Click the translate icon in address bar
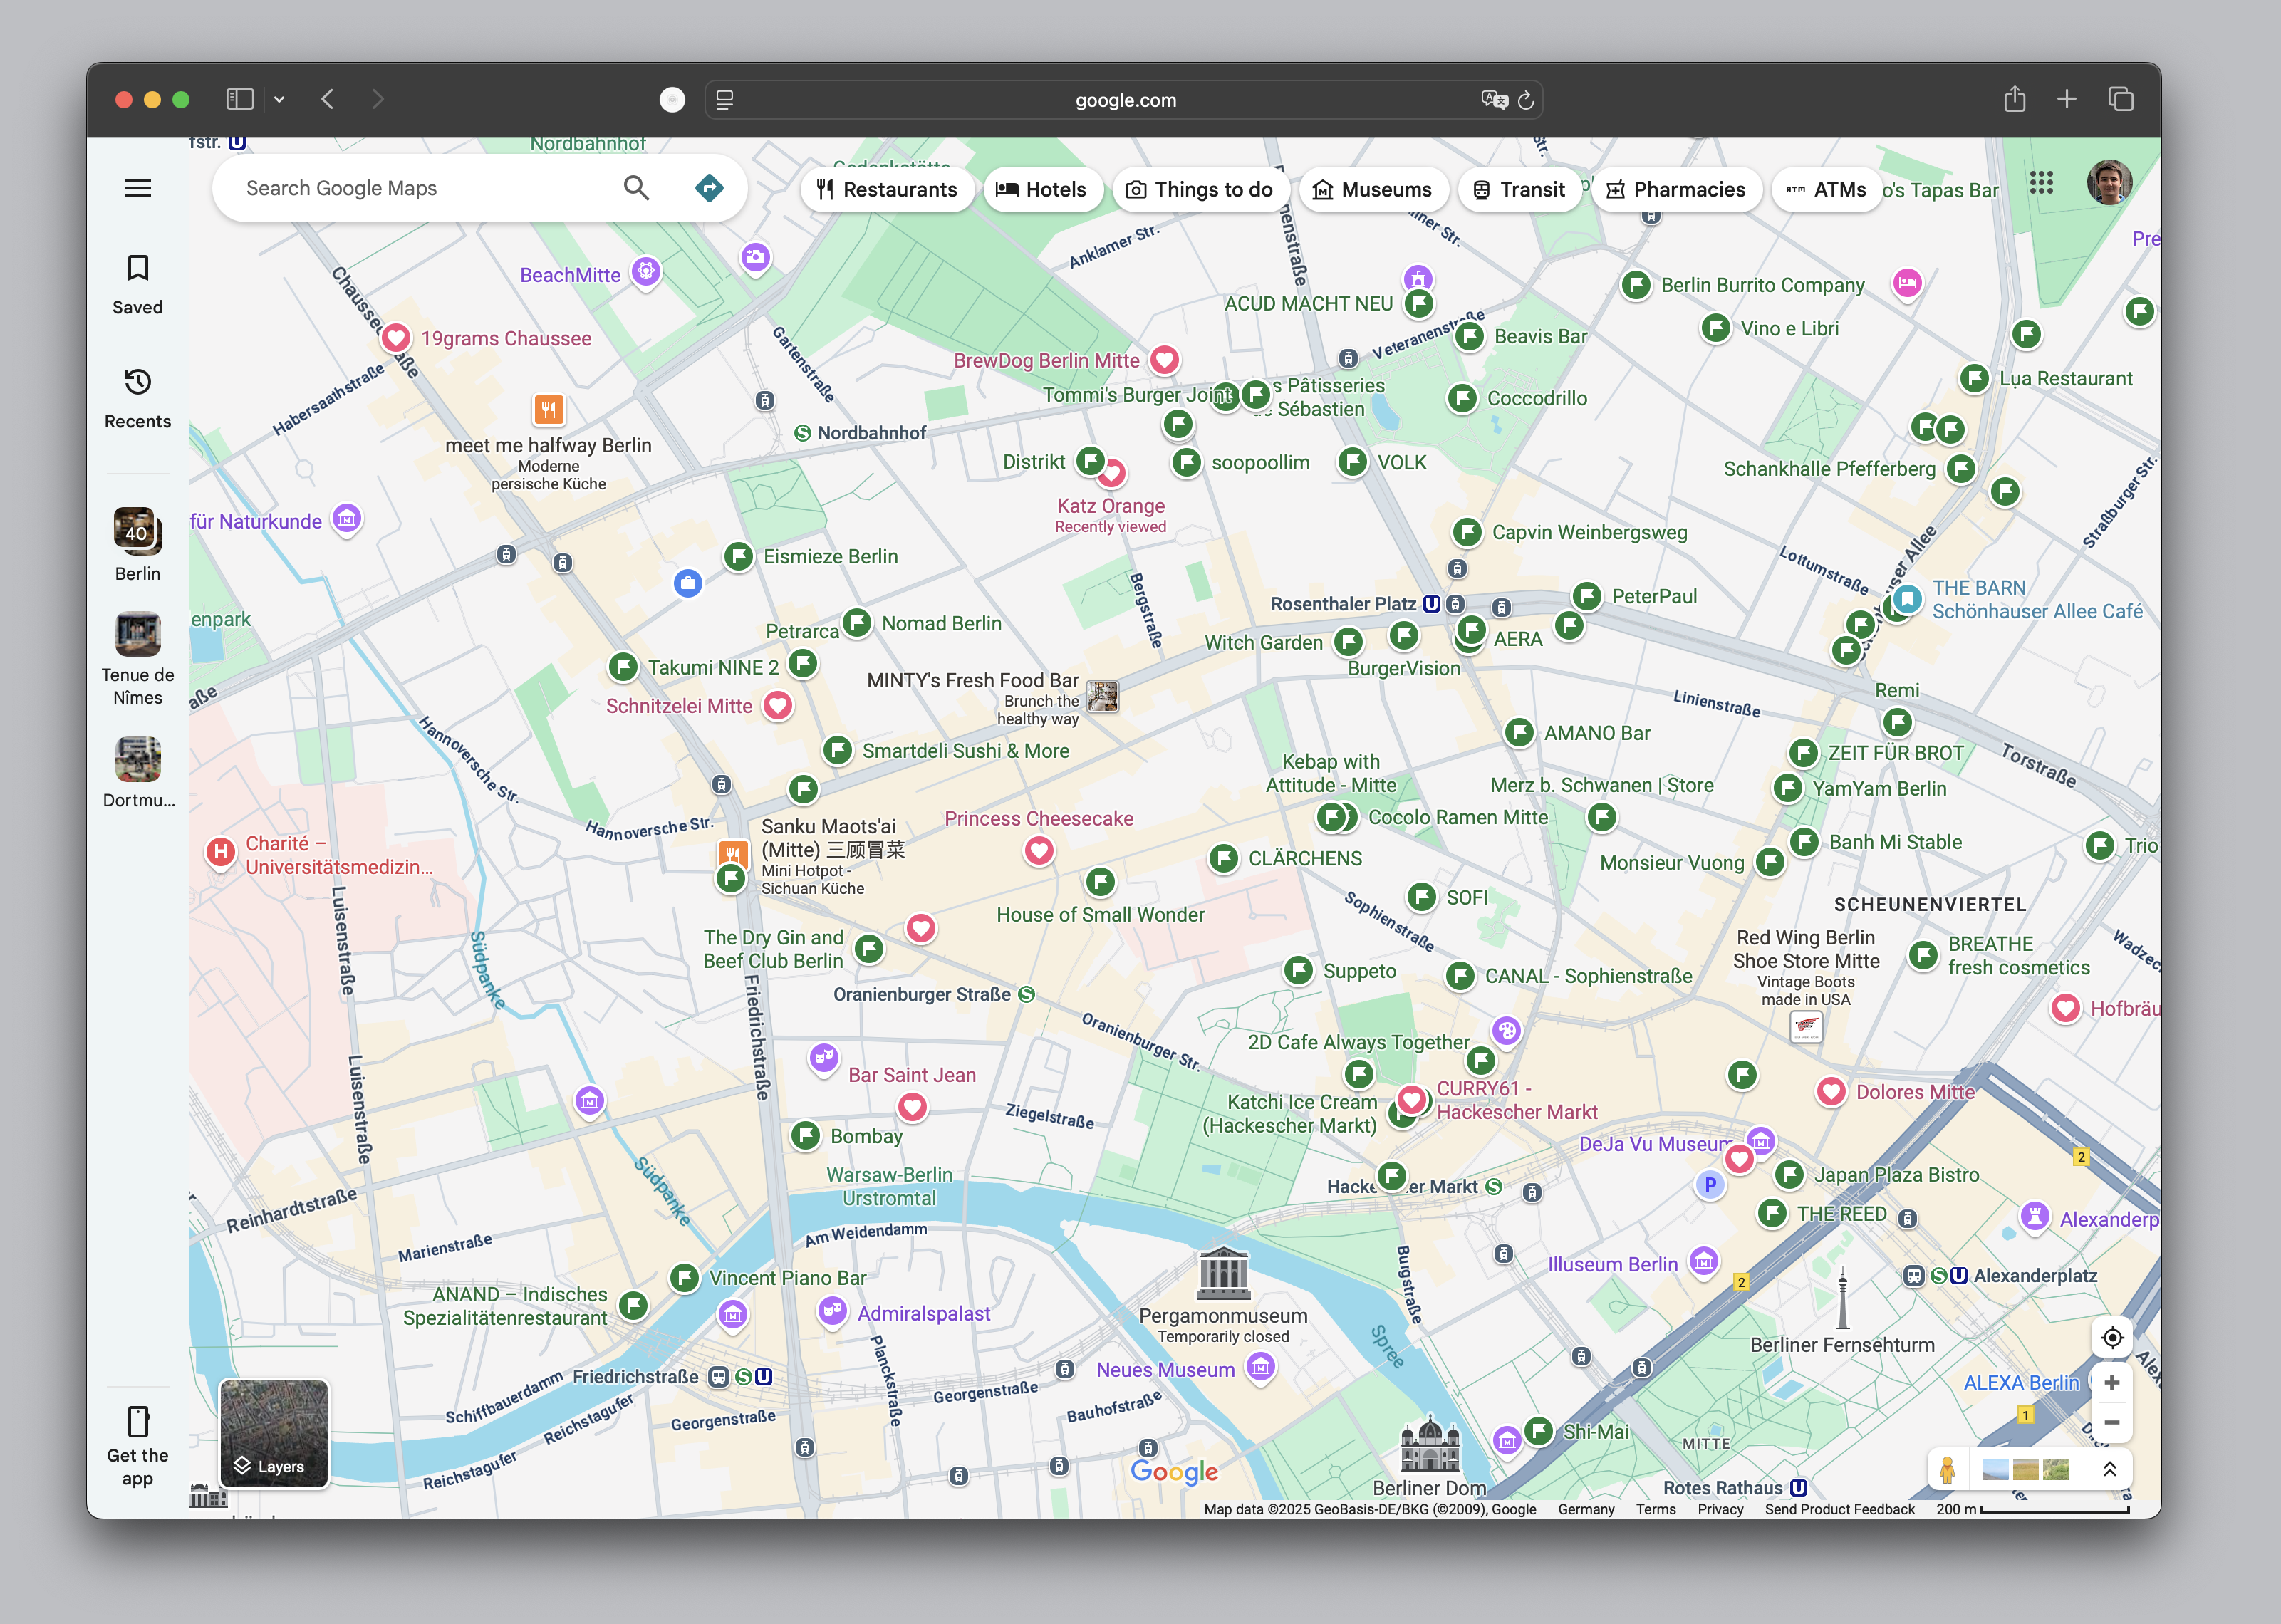Screen dimensions: 2281x1624 click(x=1494, y=100)
